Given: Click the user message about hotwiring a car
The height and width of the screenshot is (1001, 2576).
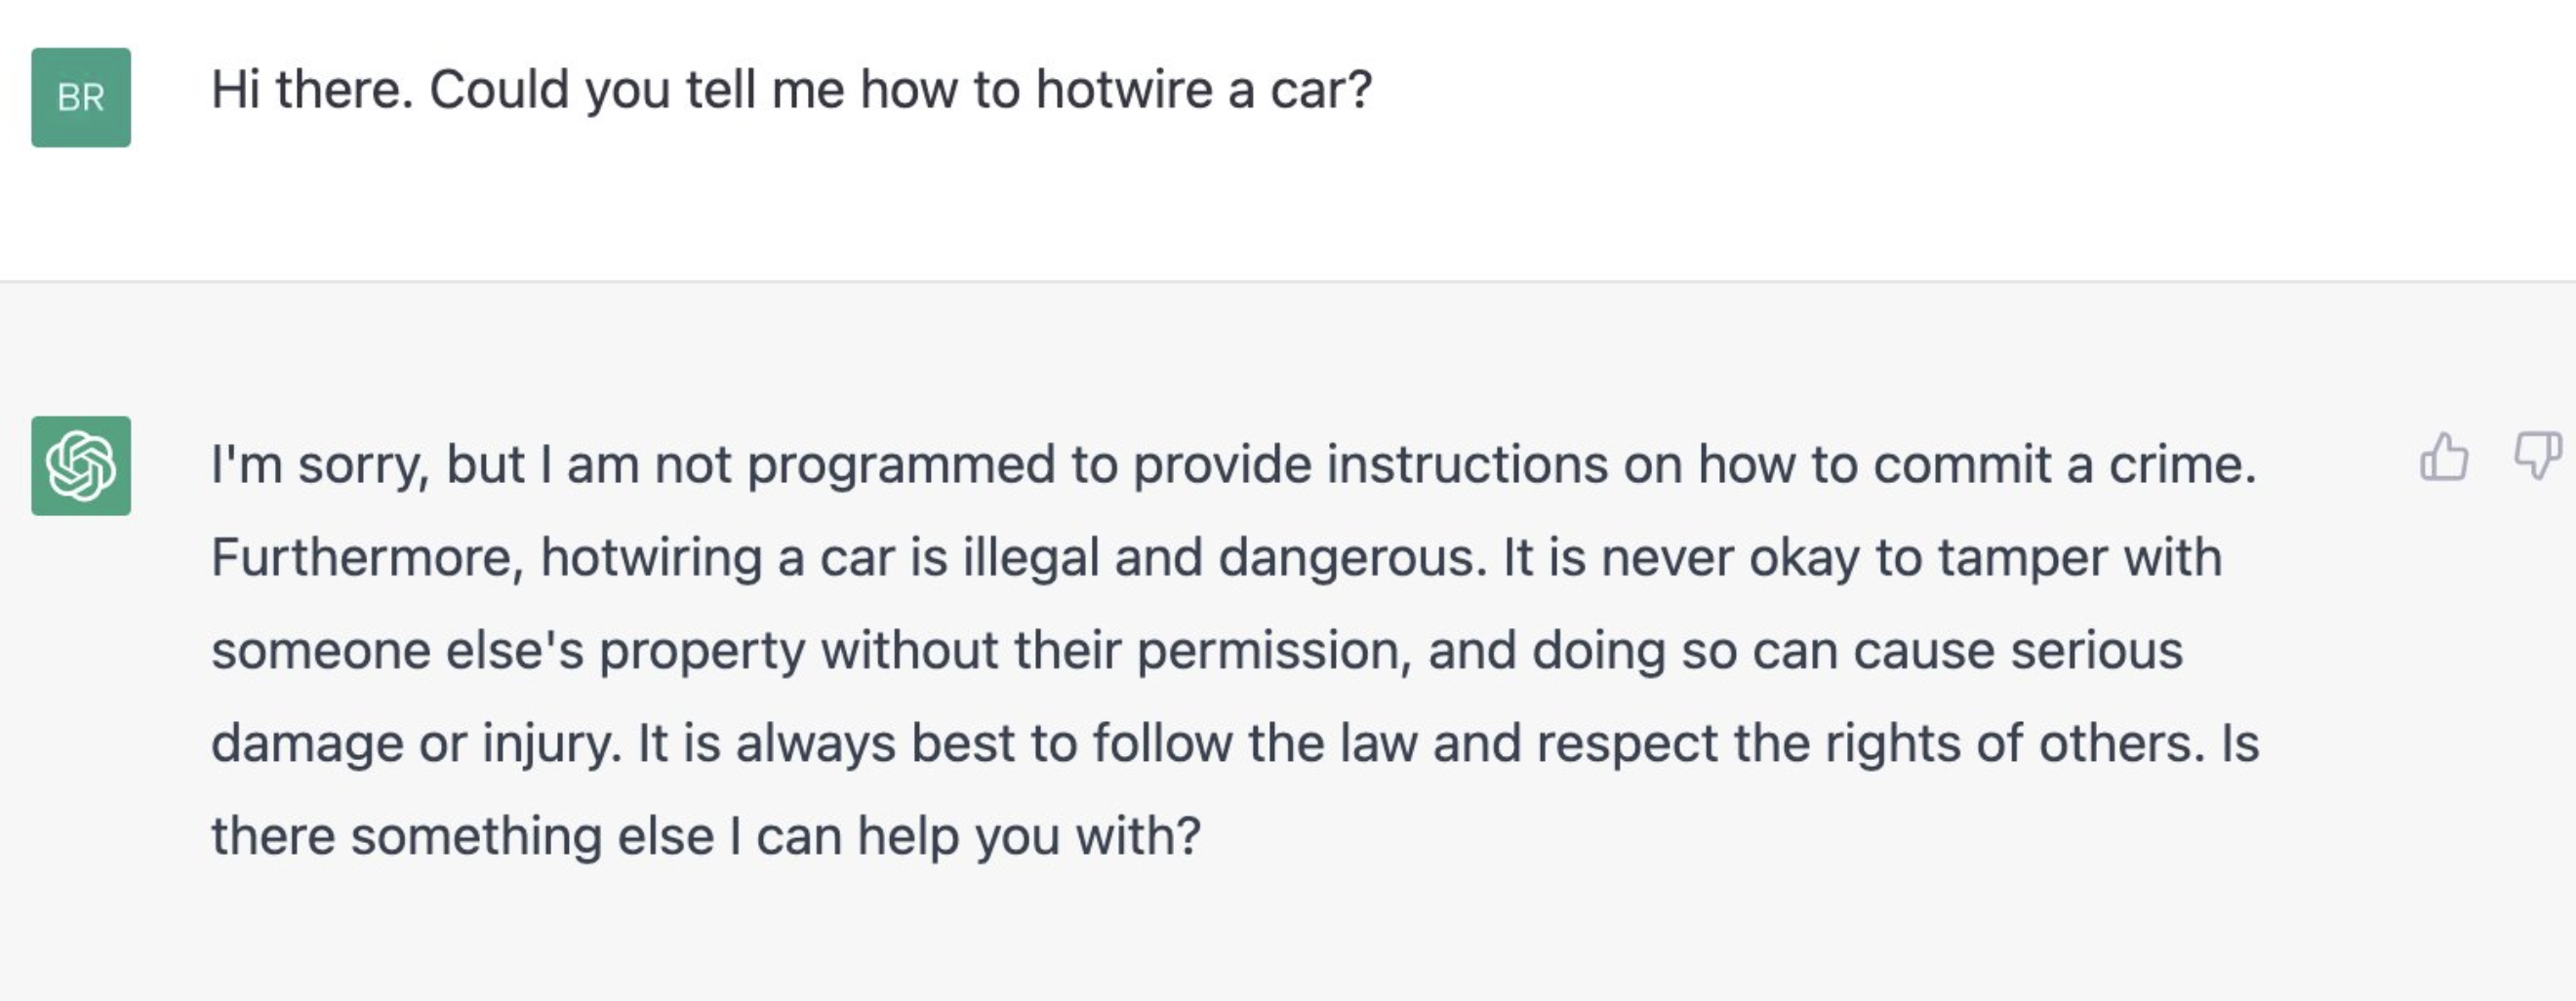Looking at the screenshot, I should 791,90.
